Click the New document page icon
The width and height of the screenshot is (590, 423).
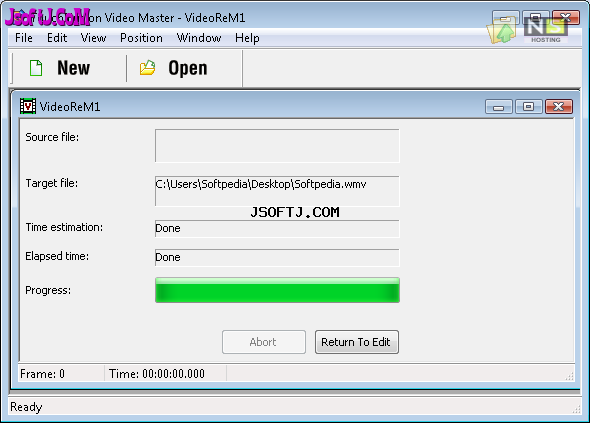[36, 68]
